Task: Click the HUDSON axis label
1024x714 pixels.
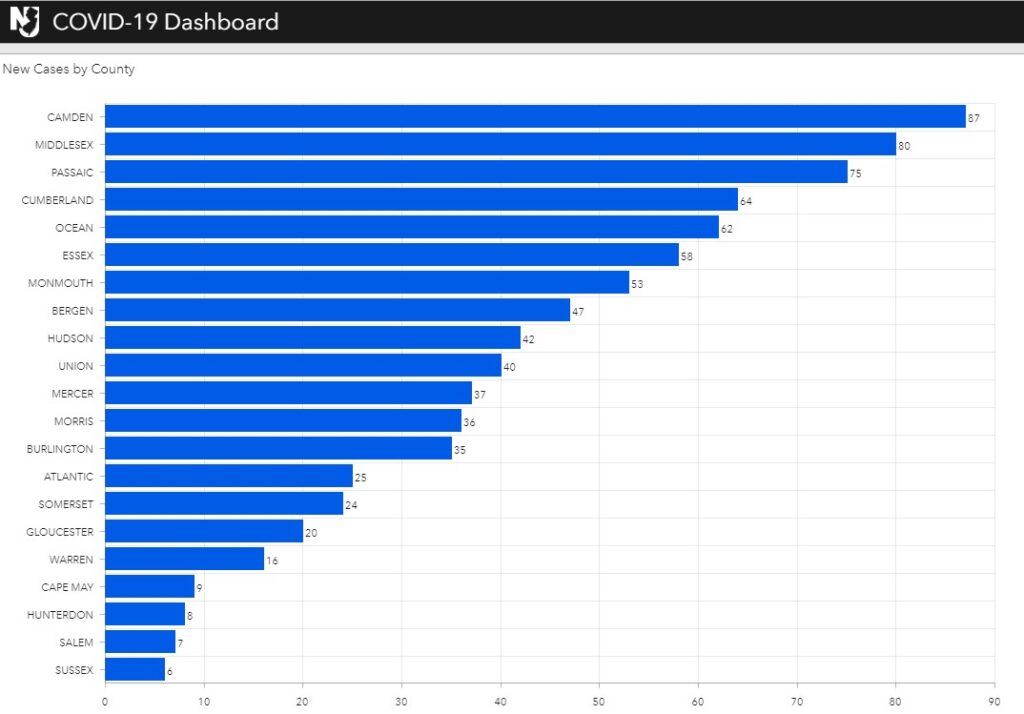Action: pos(71,338)
